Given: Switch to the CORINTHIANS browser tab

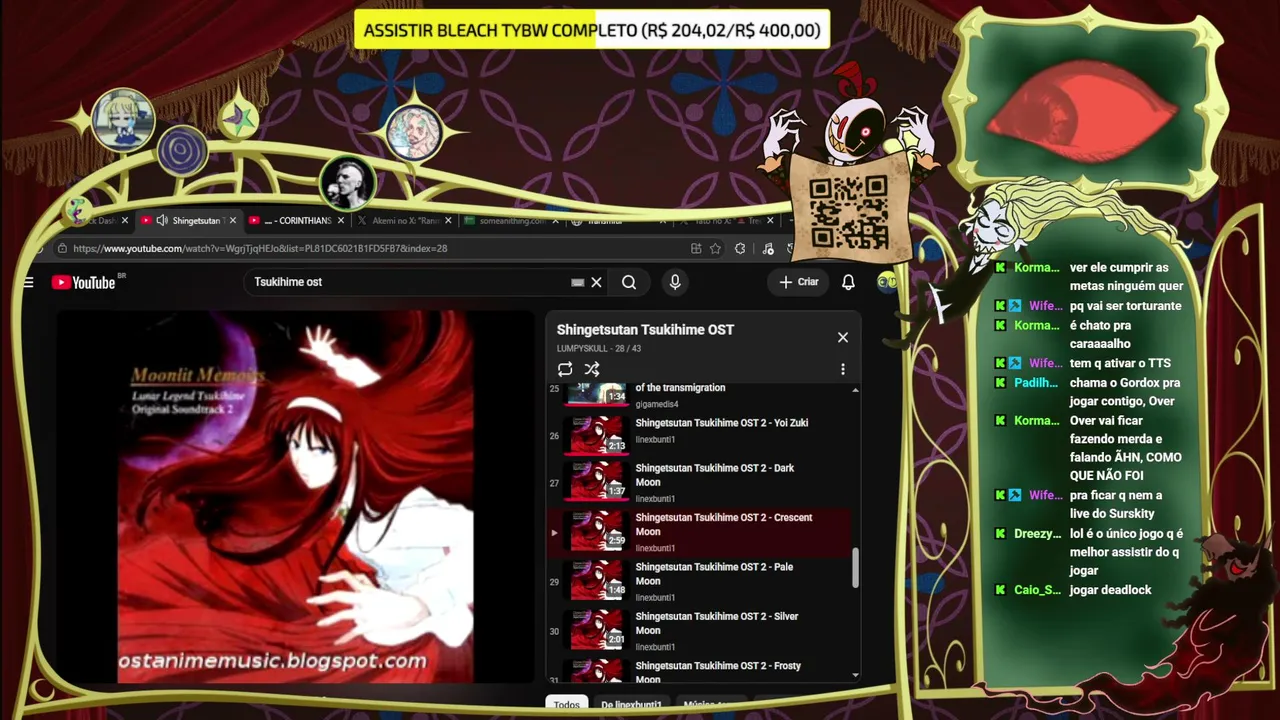Looking at the screenshot, I should [x=298, y=220].
